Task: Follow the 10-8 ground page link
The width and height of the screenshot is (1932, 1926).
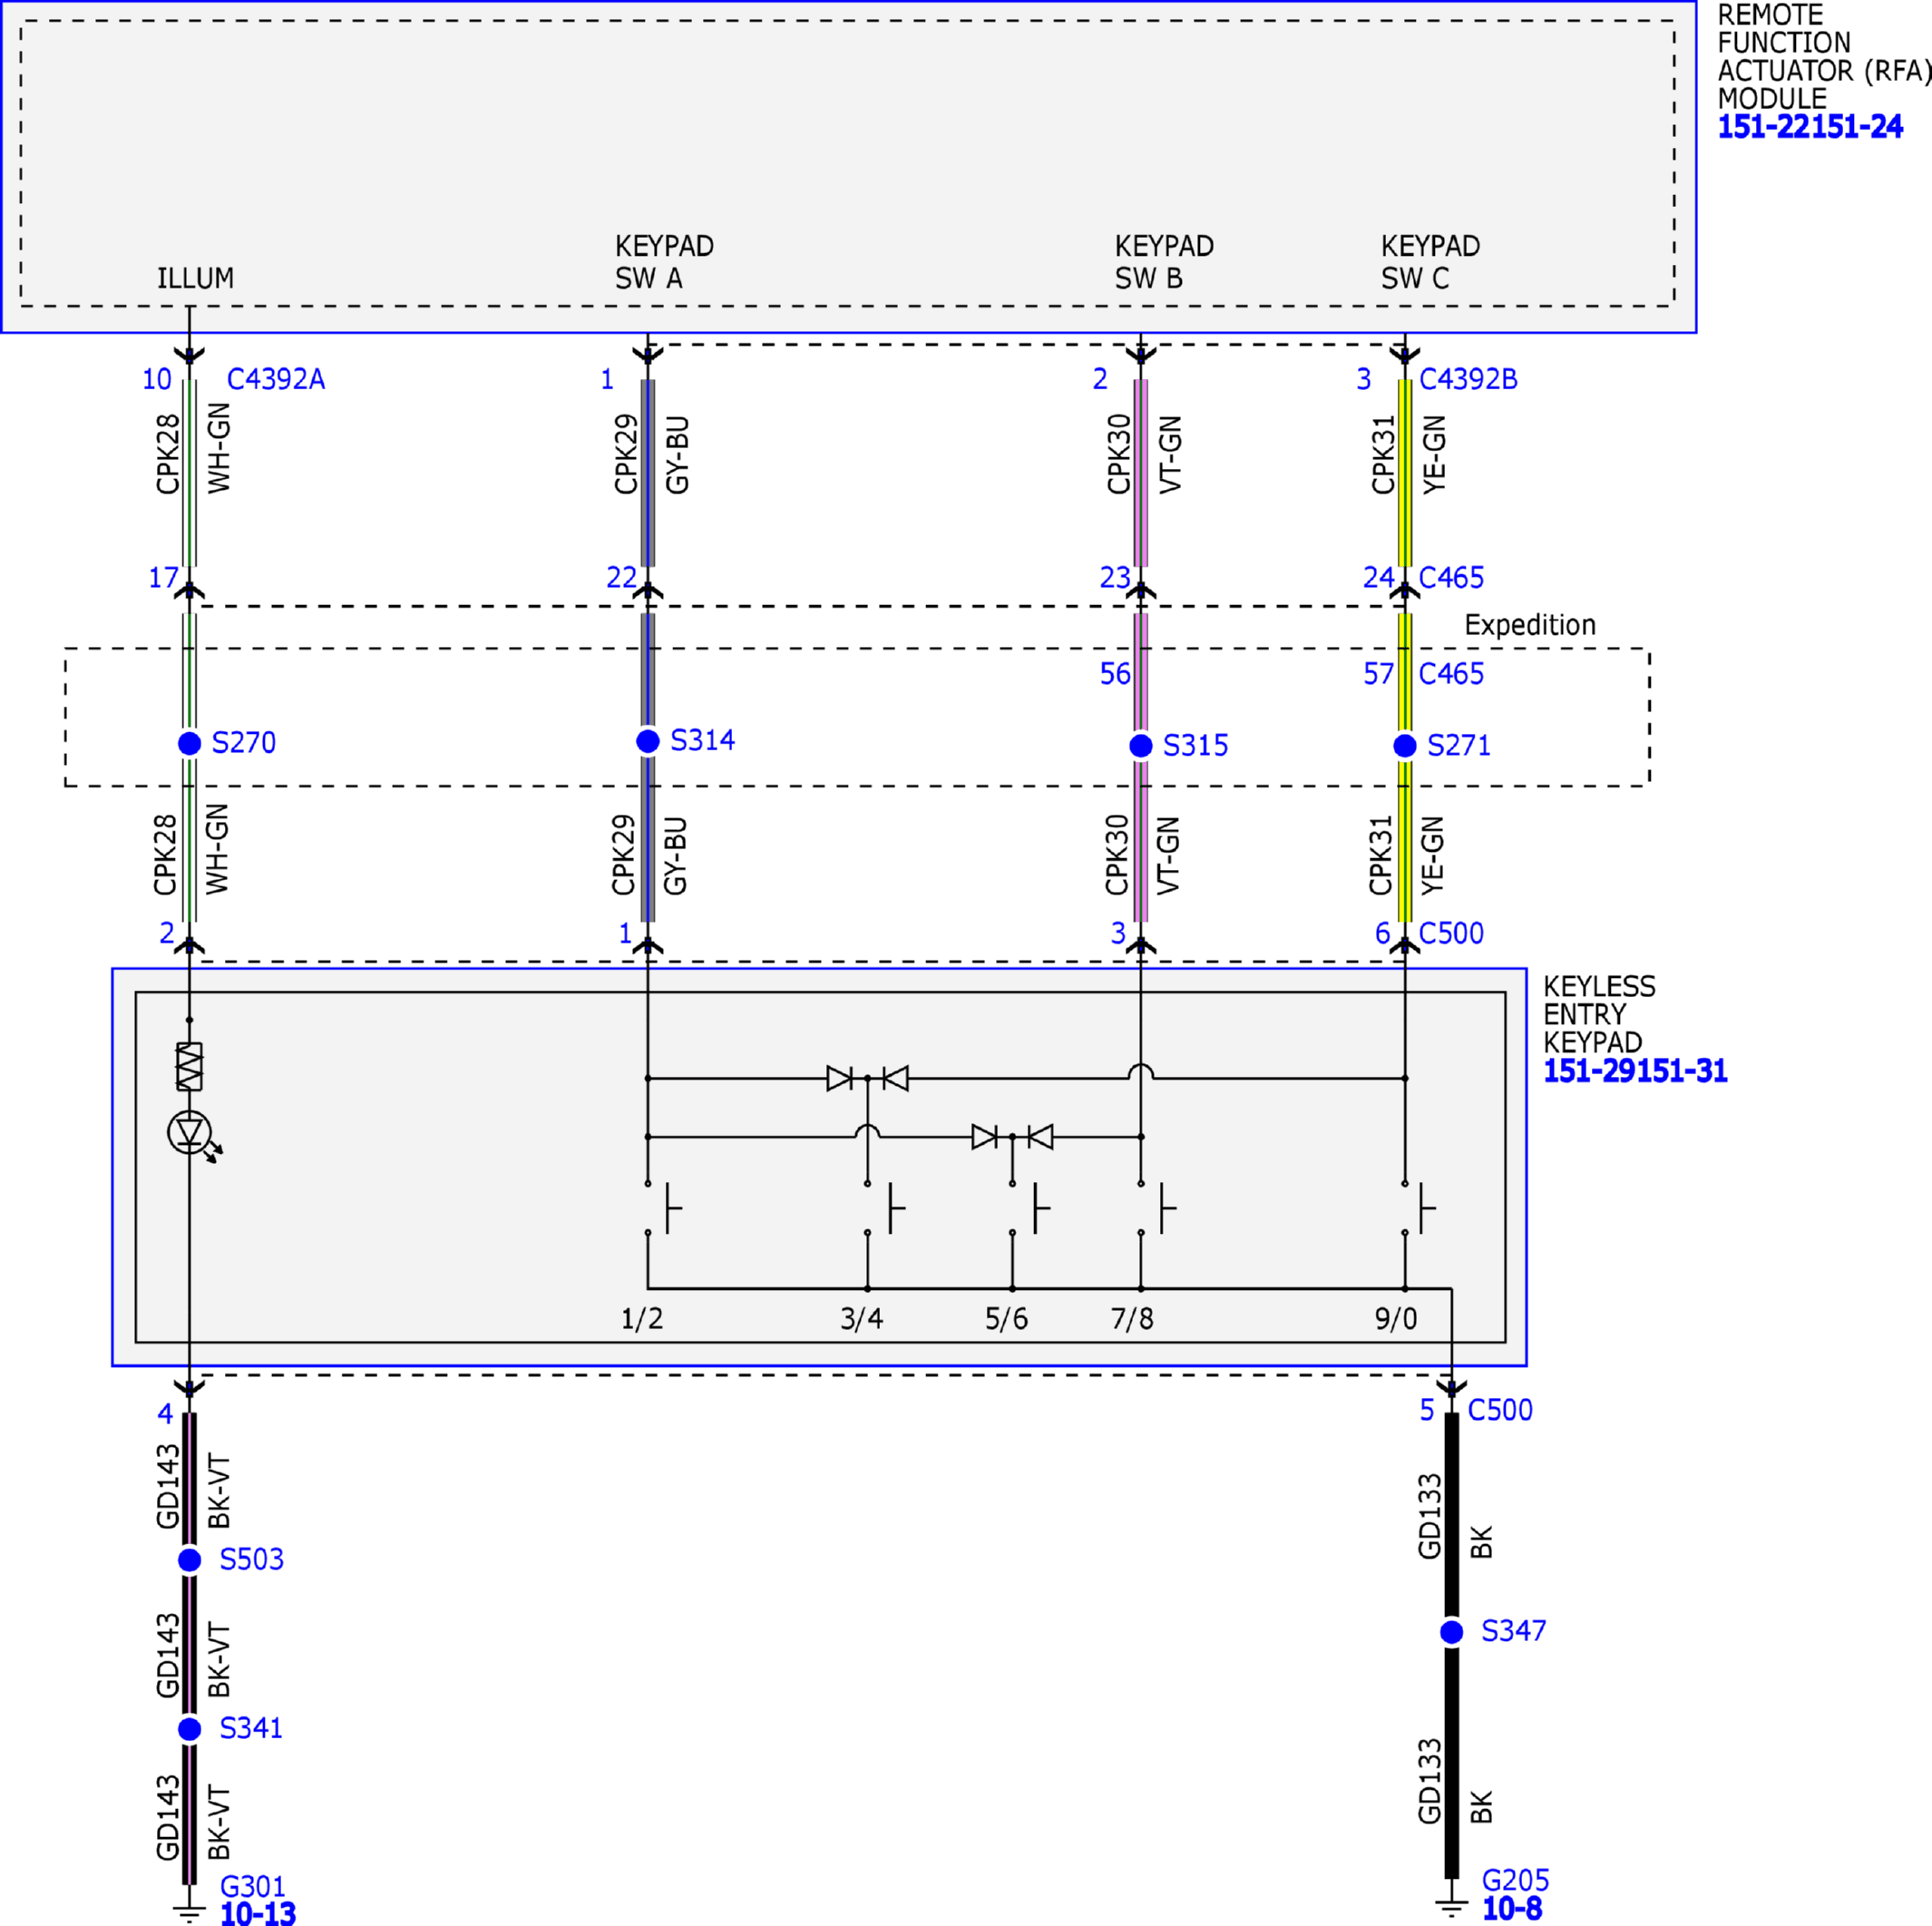Action: tap(1512, 1908)
